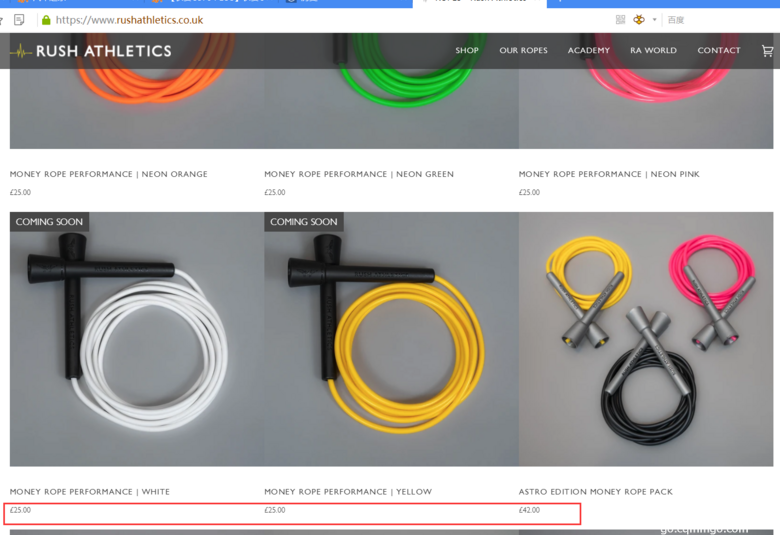Click the reader mode page icon
This screenshot has height=535, width=780.
click(x=19, y=20)
